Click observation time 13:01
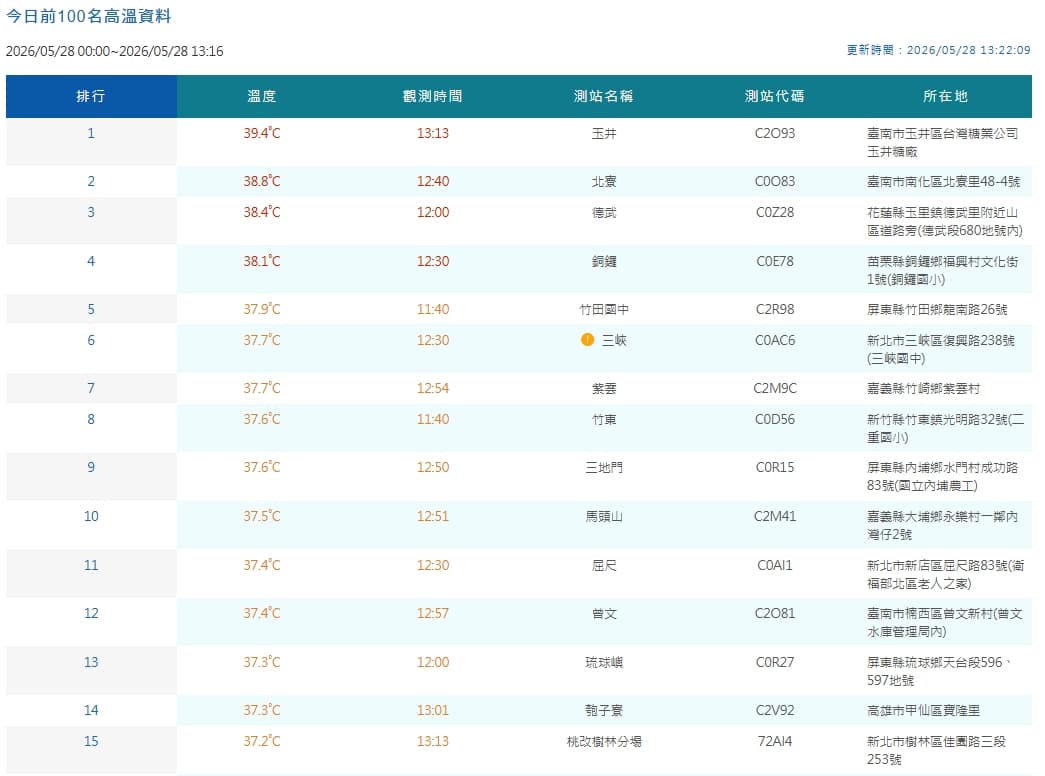The height and width of the screenshot is (776, 1045). tap(433, 711)
